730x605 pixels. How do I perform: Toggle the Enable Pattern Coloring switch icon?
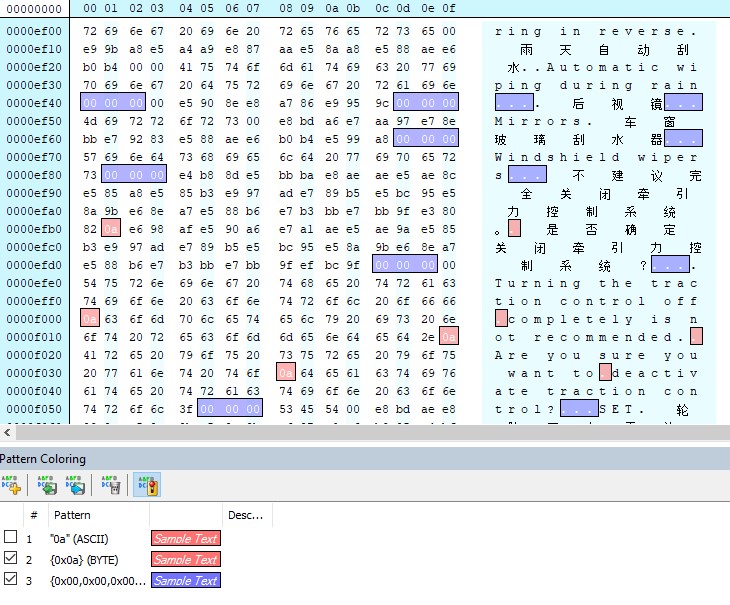click(x=147, y=485)
